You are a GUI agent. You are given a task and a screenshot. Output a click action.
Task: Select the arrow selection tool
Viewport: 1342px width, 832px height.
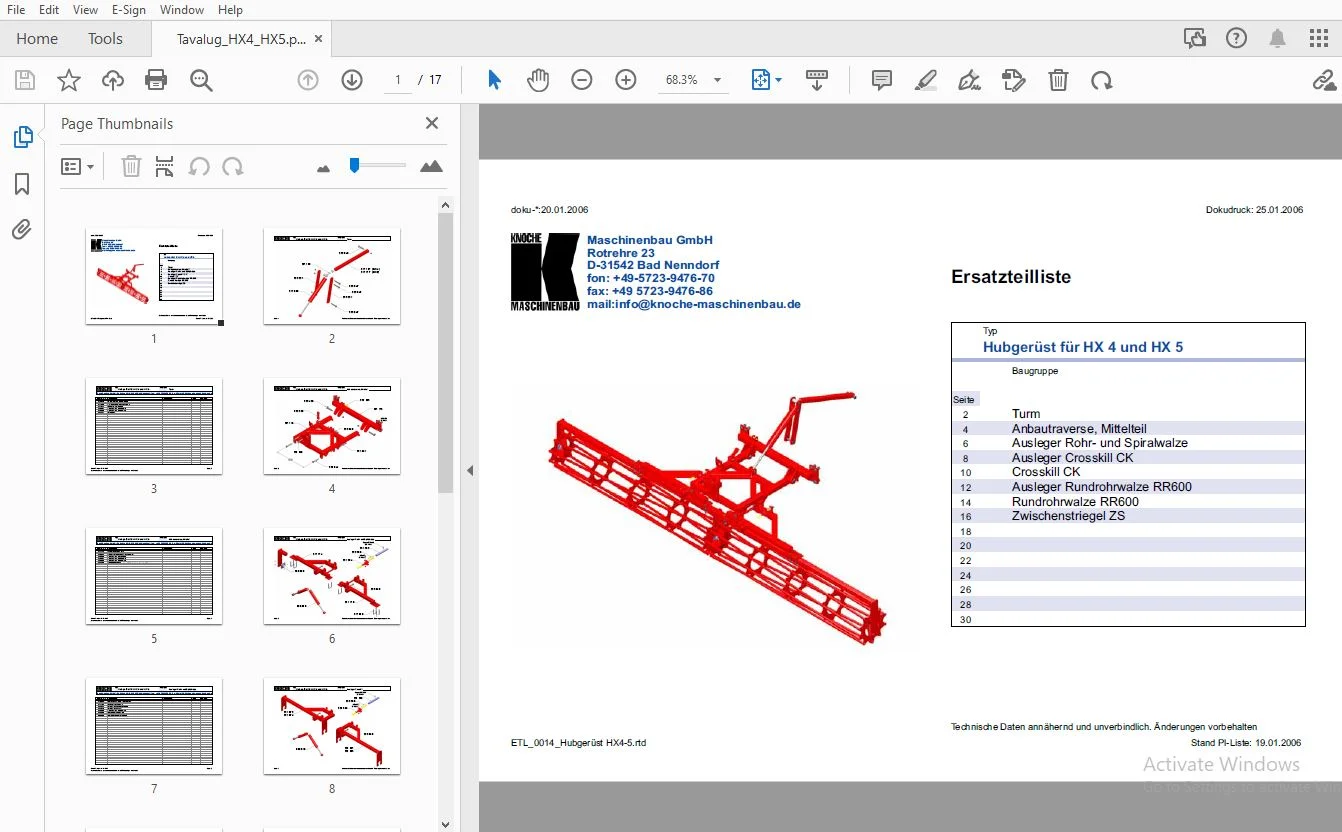(x=494, y=80)
